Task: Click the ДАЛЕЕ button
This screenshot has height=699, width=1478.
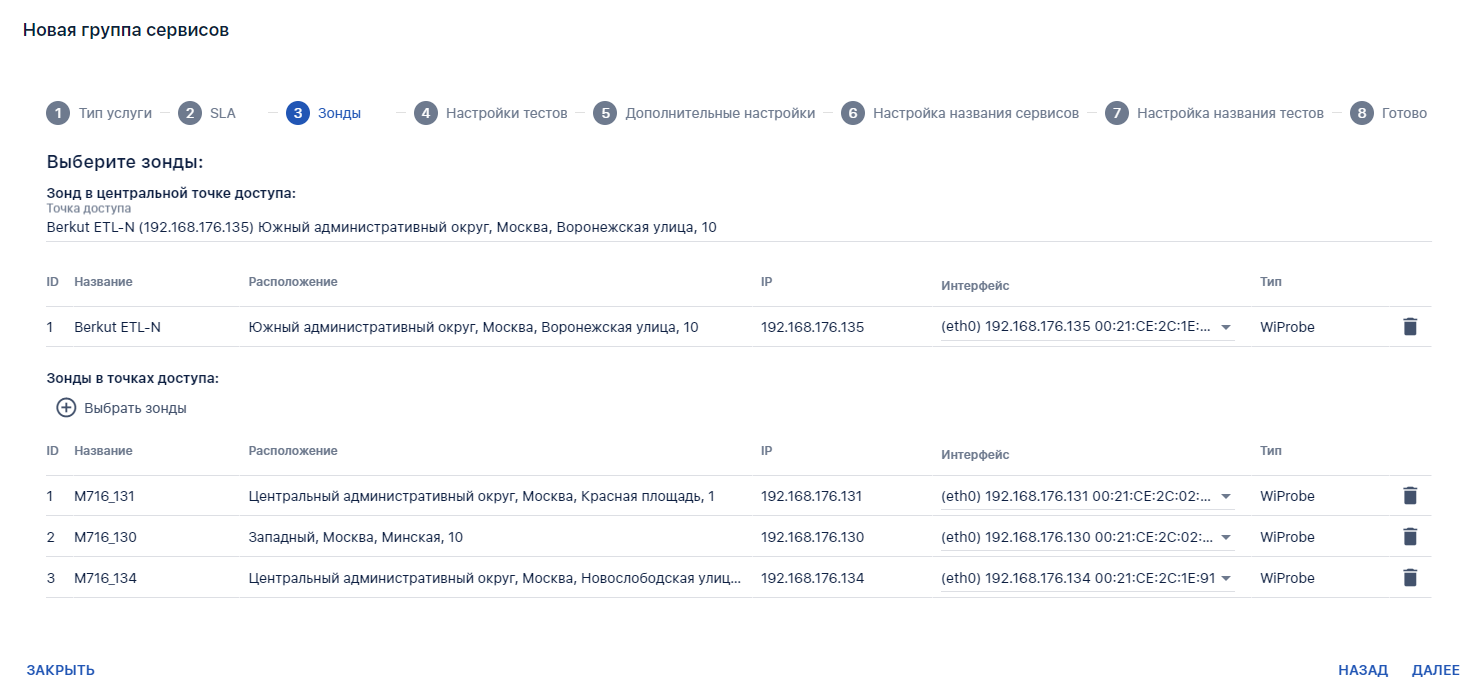Action: click(1435, 670)
